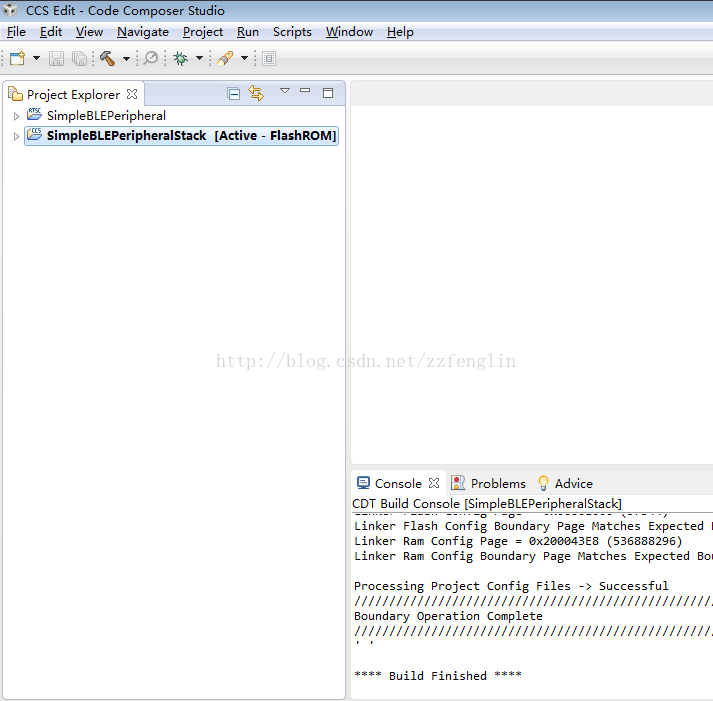Image resolution: width=713 pixels, height=701 pixels.
Task: Open the Project Explorer view menu triangle
Action: [x=285, y=90]
